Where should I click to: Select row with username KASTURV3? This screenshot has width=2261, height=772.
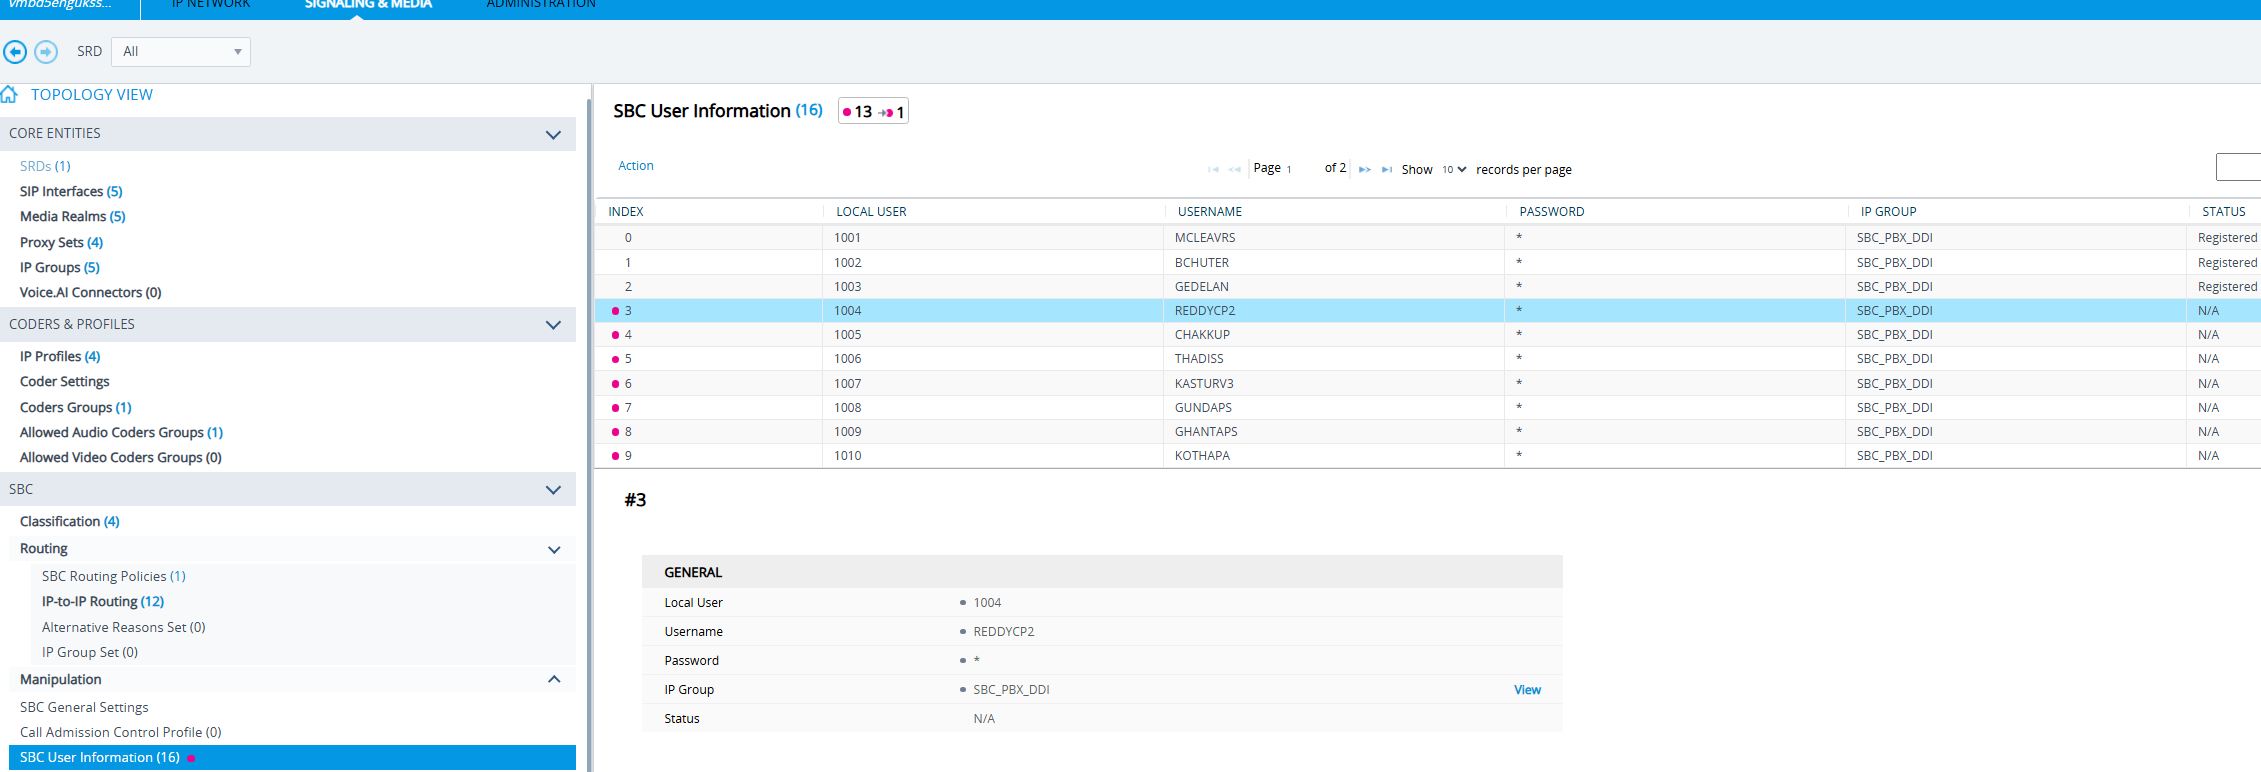pyautogui.click(x=1428, y=383)
